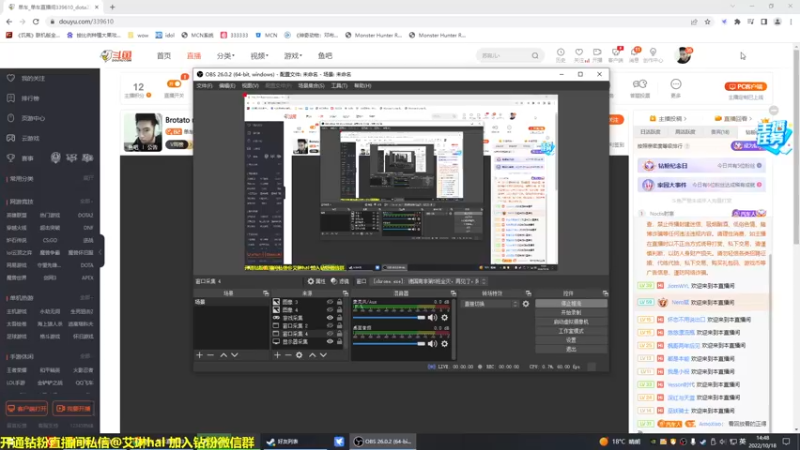The width and height of the screenshot is (800, 450).
Task: Open the 场景集合(S) menu in OBS
Action: (x=311, y=86)
